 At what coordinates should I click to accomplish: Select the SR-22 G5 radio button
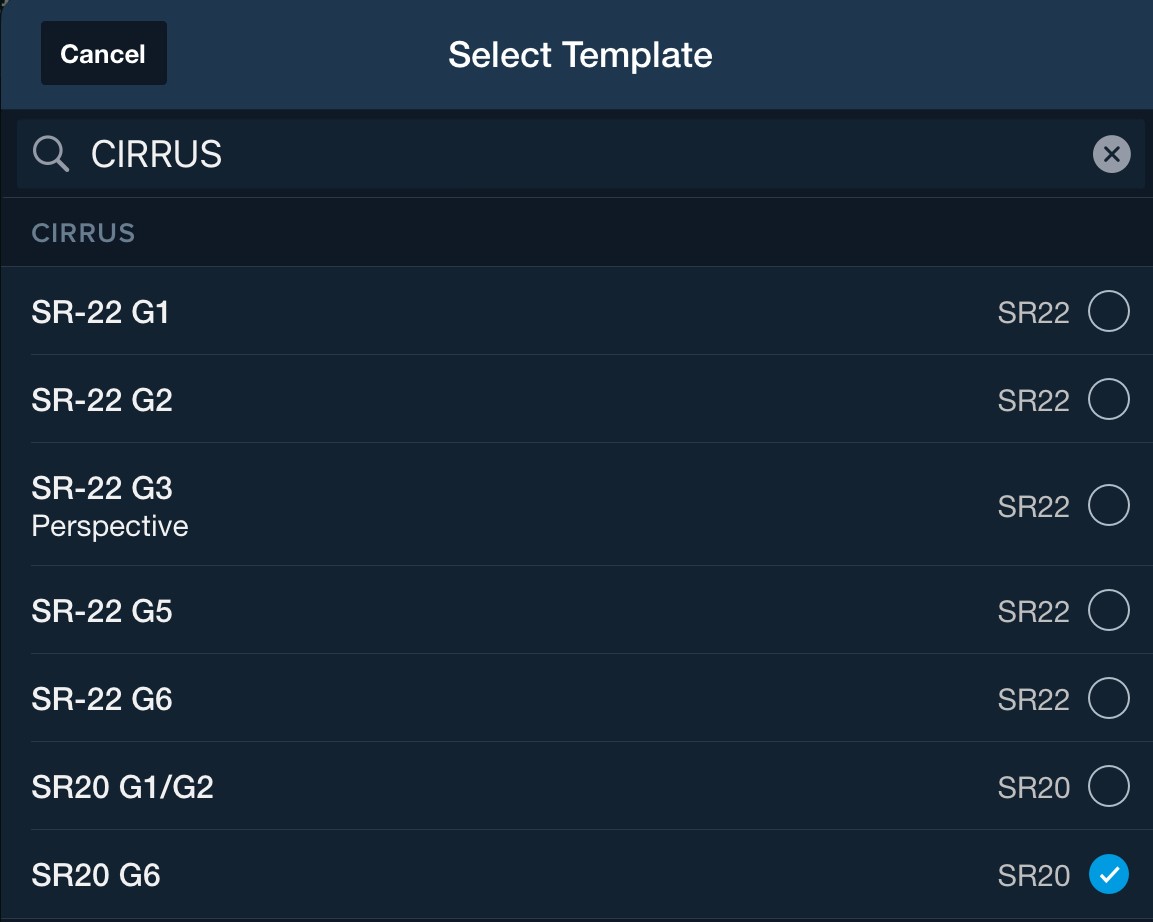1109,610
